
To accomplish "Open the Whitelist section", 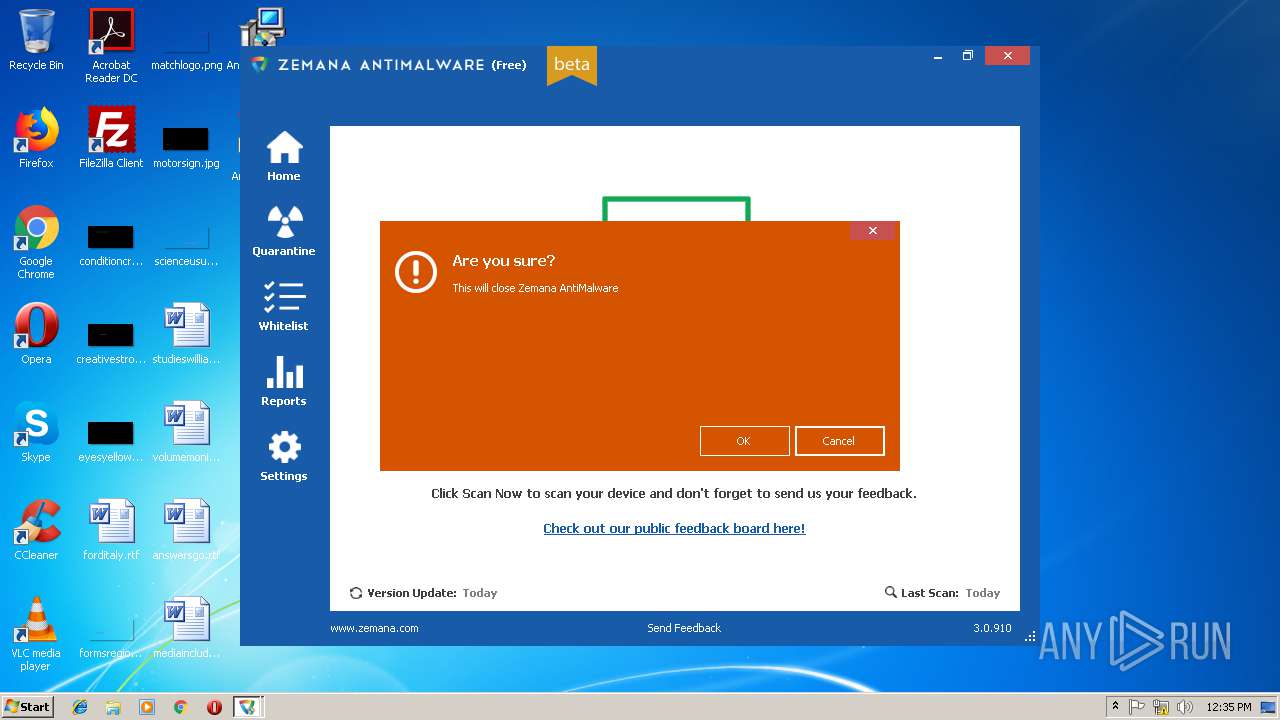I will pos(284,306).
